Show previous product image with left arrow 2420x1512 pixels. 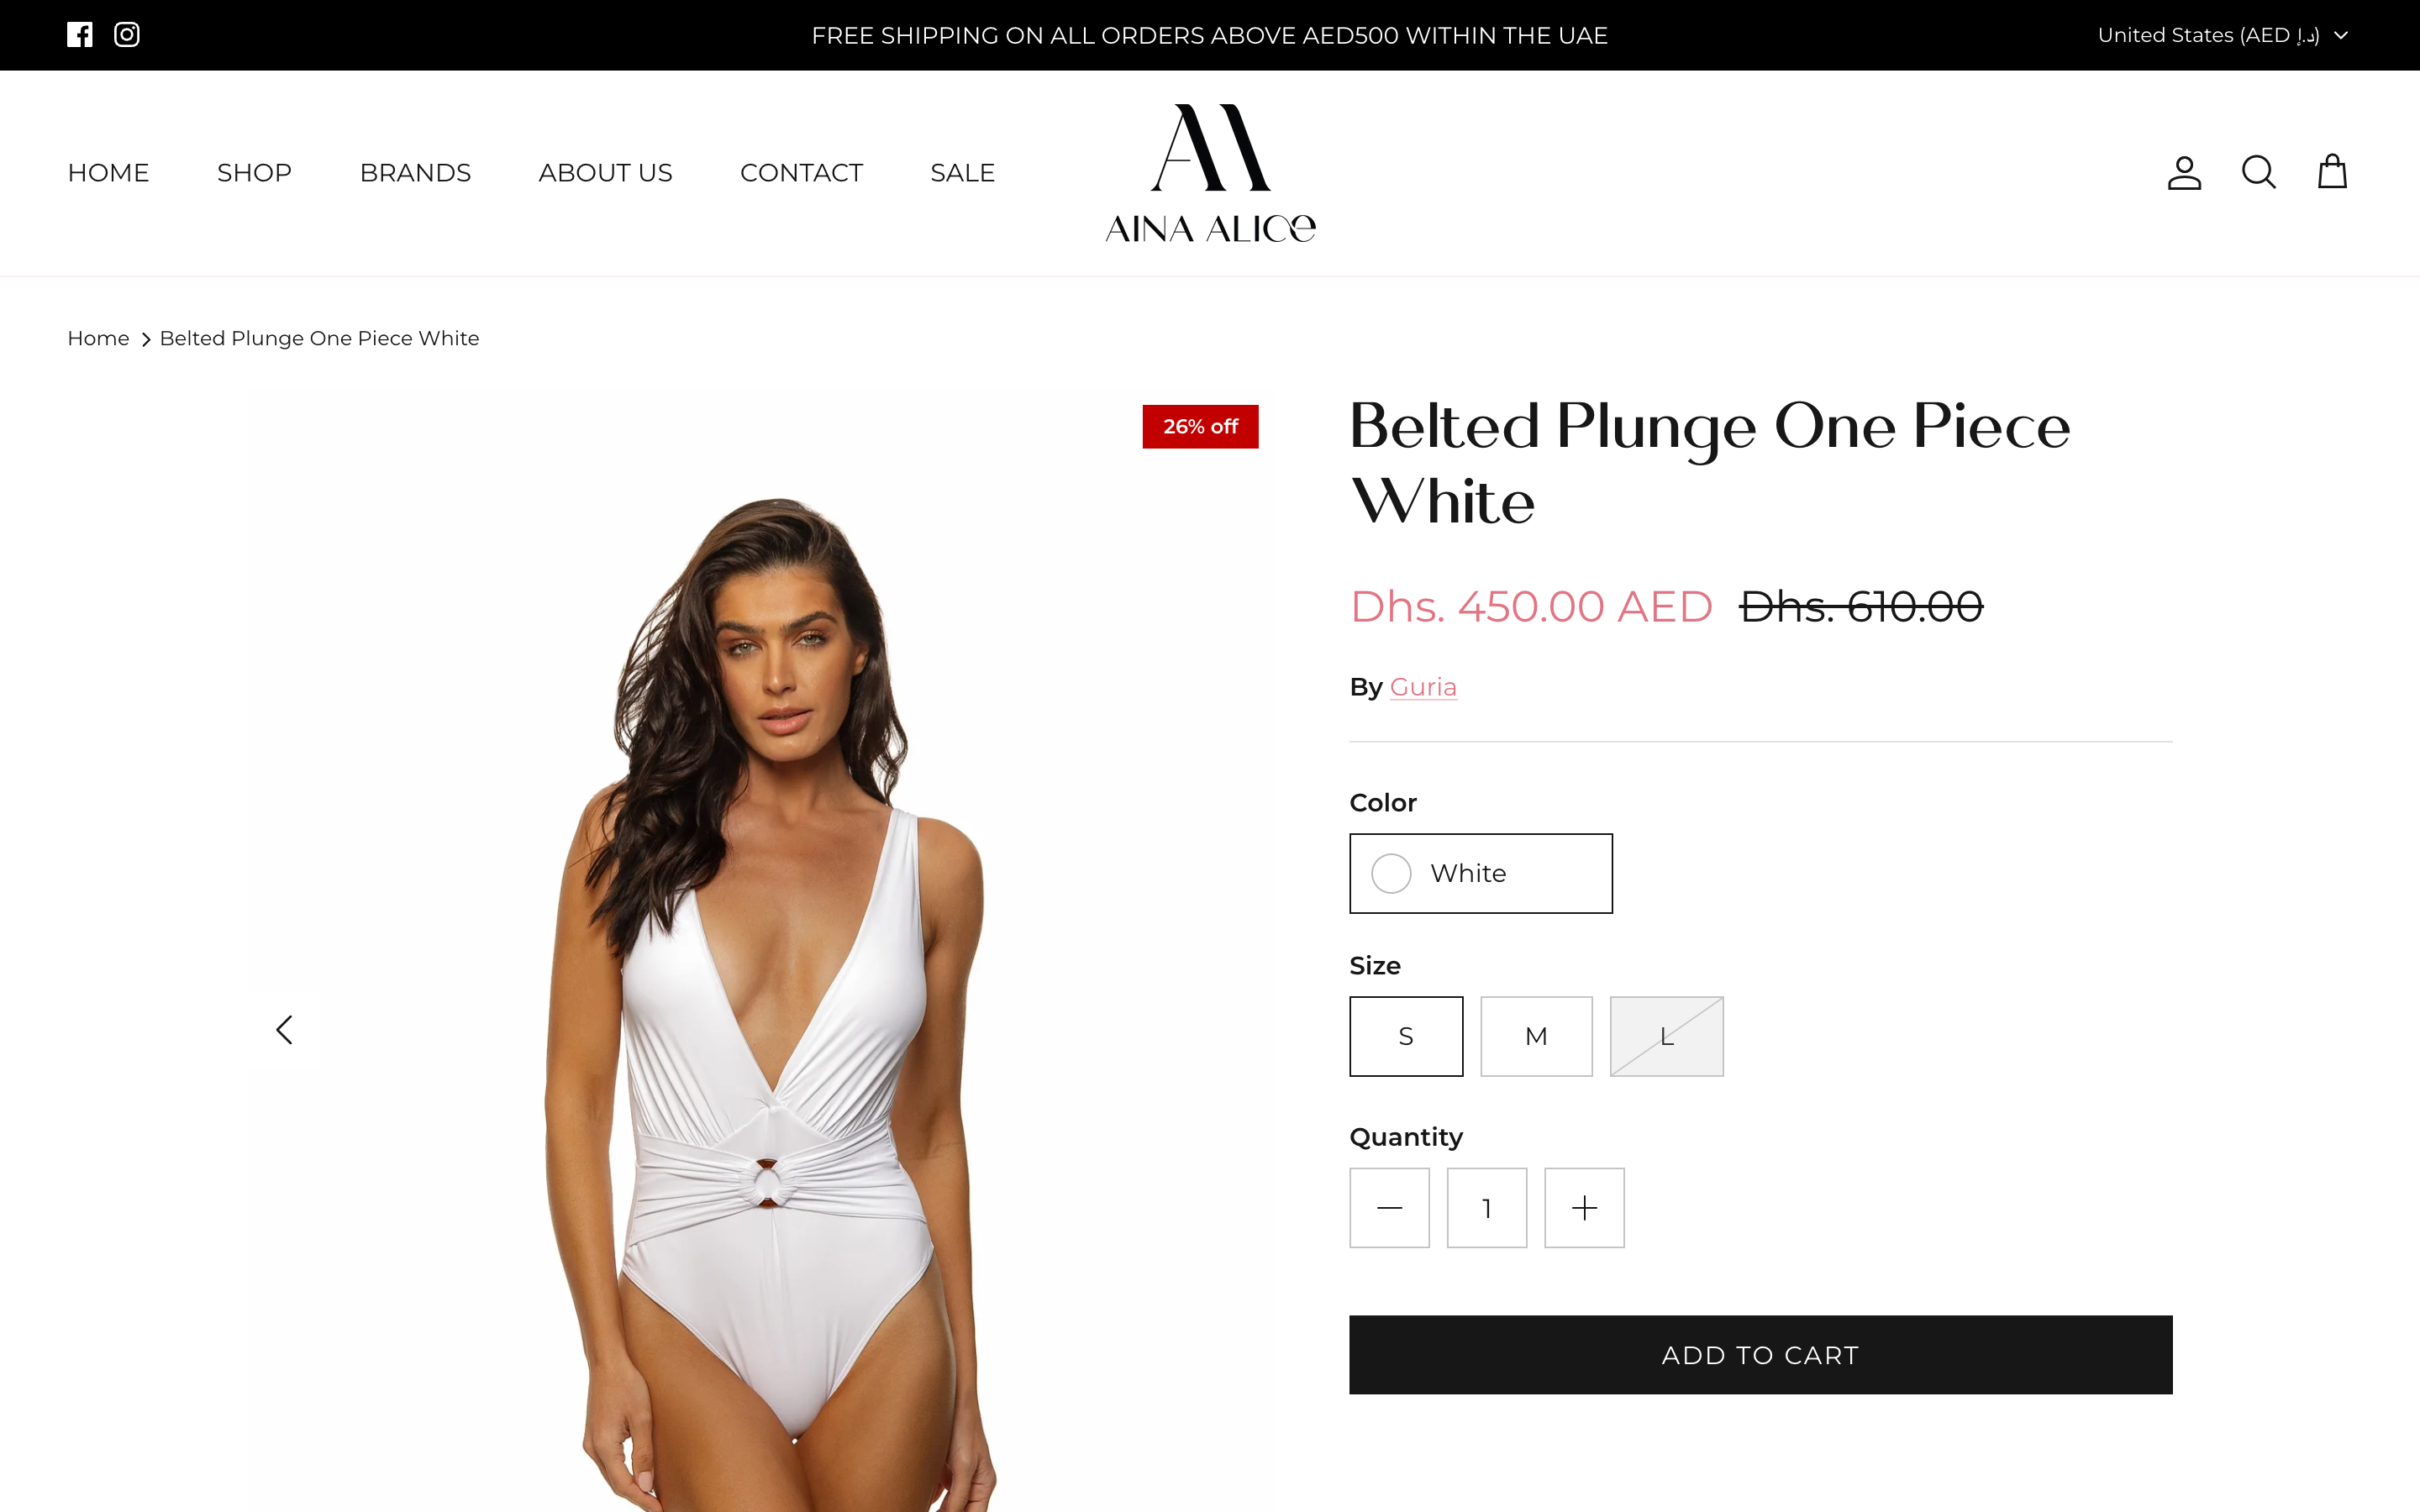point(284,1030)
